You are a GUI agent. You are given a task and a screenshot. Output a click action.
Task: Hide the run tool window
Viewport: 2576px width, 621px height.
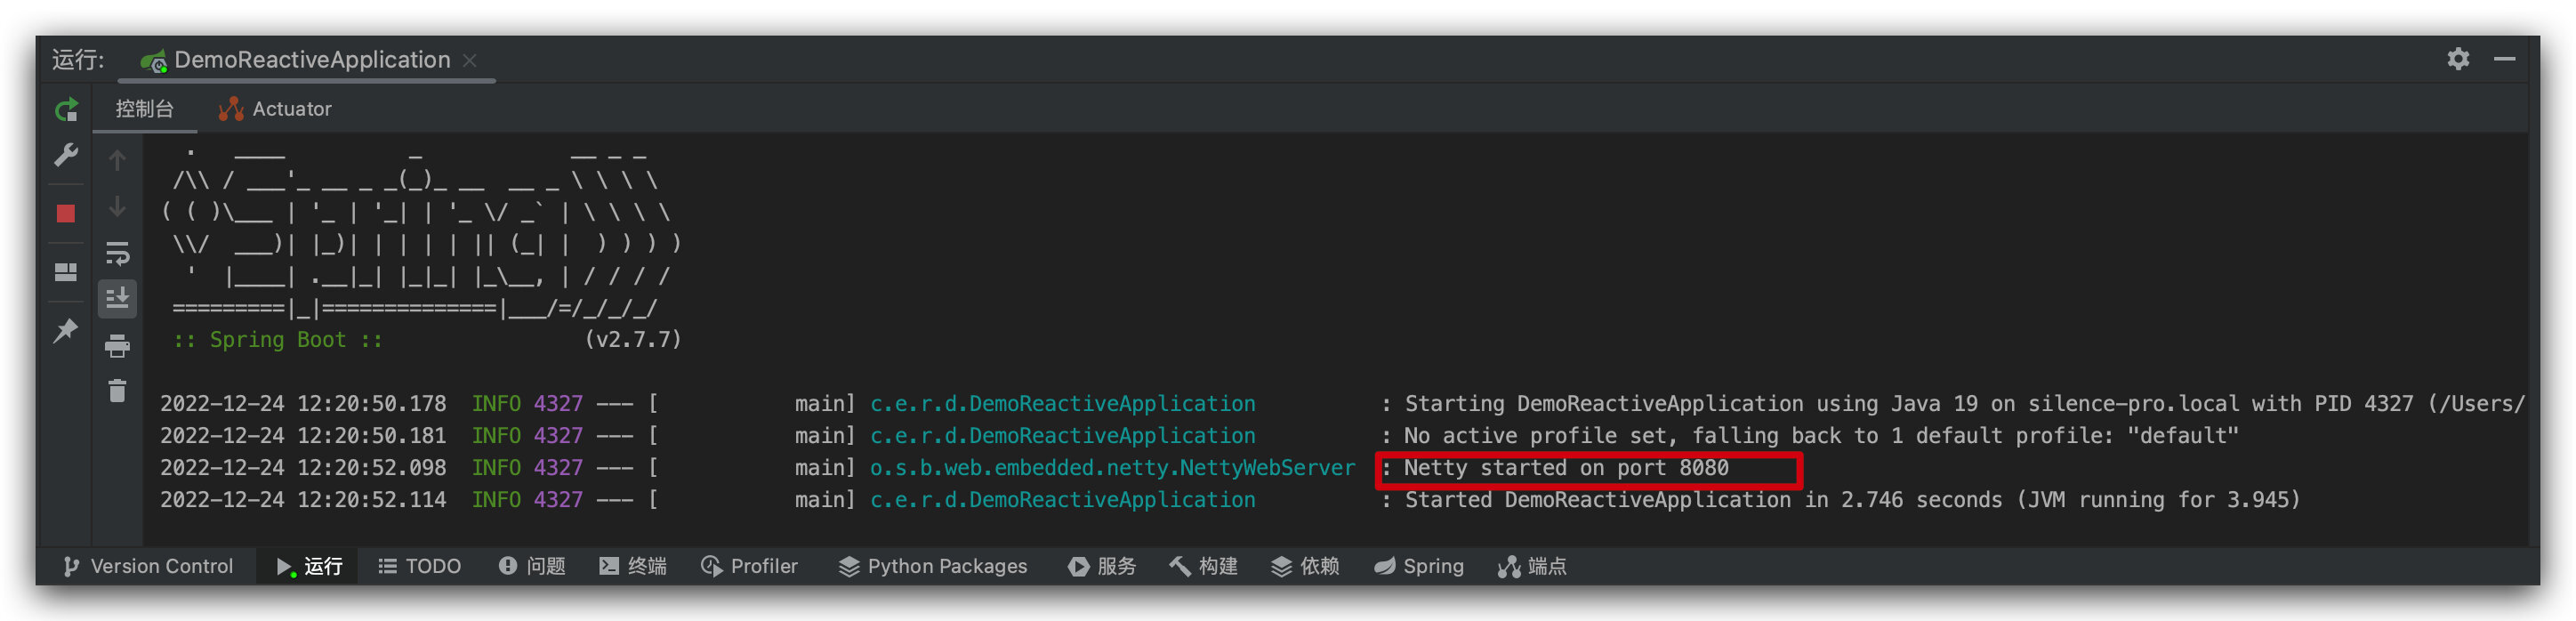[x=2504, y=59]
